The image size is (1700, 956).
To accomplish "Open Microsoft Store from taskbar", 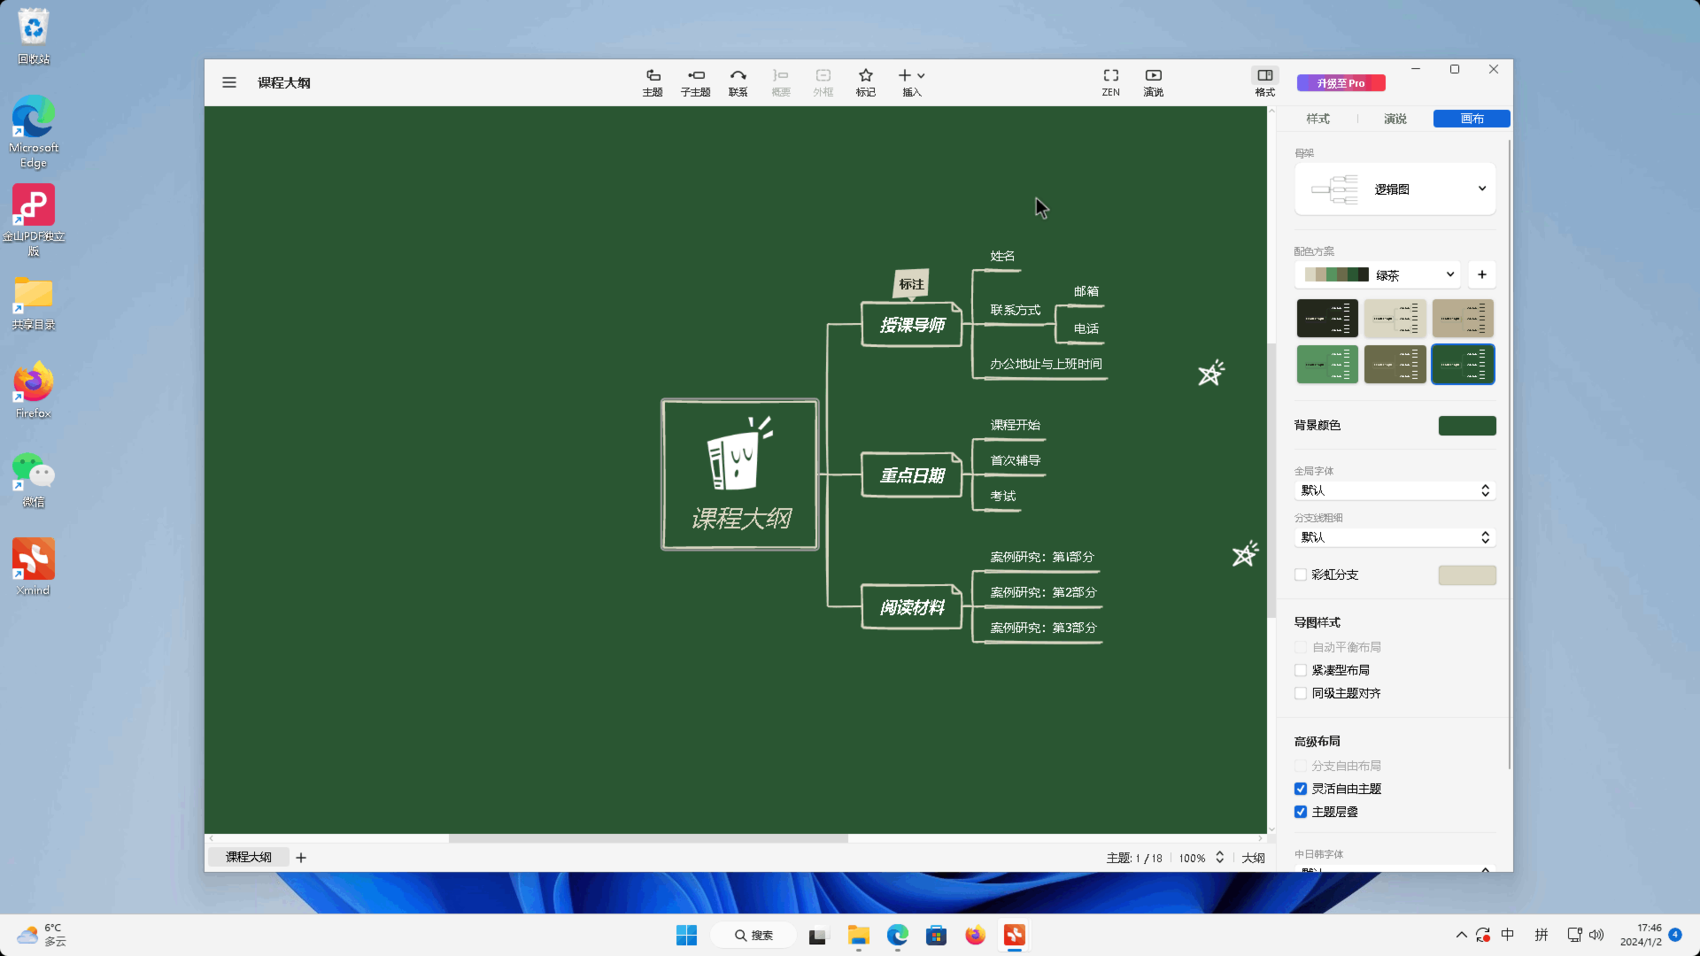I will coord(936,936).
